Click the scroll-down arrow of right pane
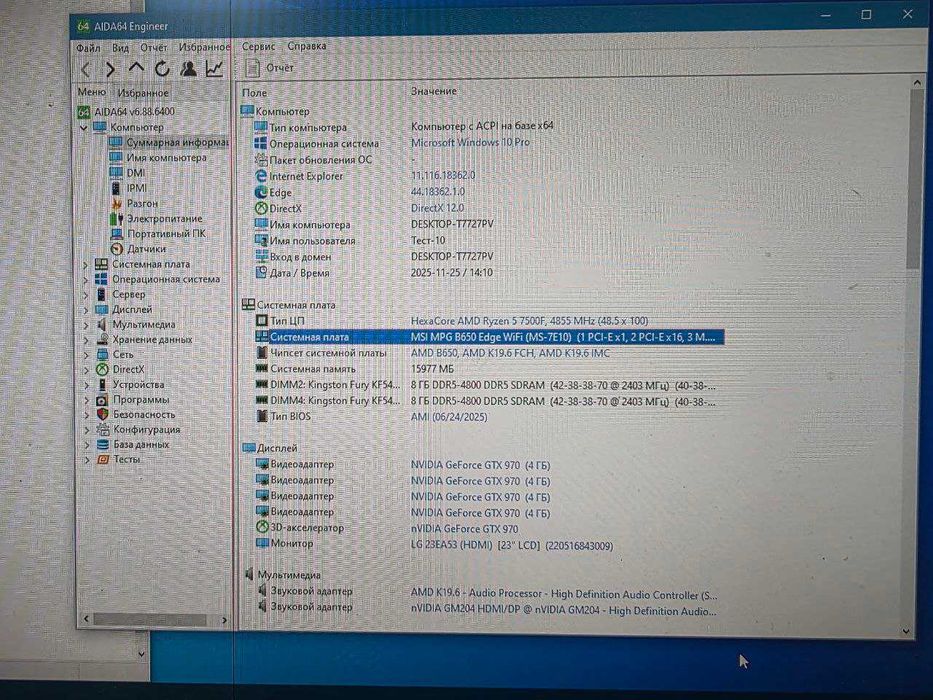This screenshot has width=933, height=700. tap(907, 631)
